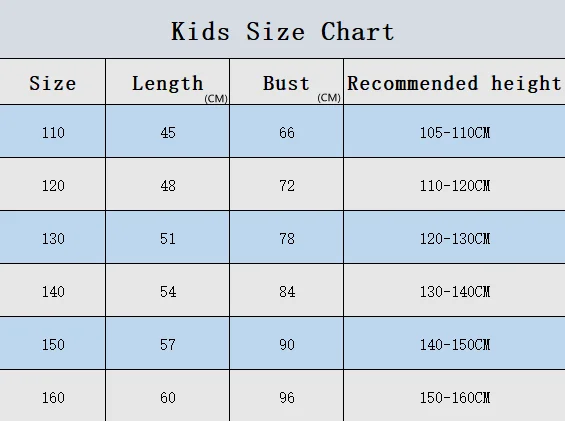Click length value 45
Viewport: 565px width, 421px height.
[x=168, y=133]
